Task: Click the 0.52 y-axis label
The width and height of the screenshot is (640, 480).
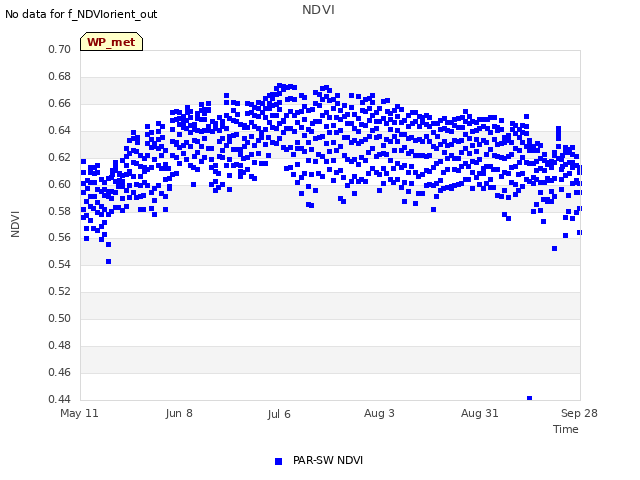Action: pyautogui.click(x=60, y=291)
